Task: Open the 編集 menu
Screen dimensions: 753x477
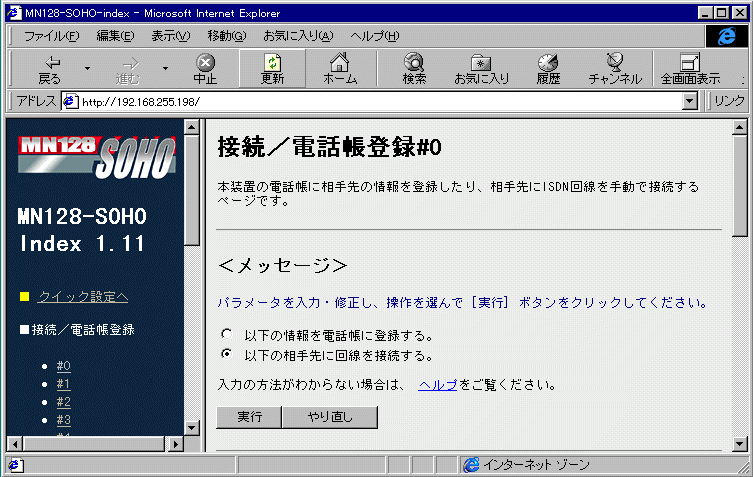Action: click(x=115, y=36)
